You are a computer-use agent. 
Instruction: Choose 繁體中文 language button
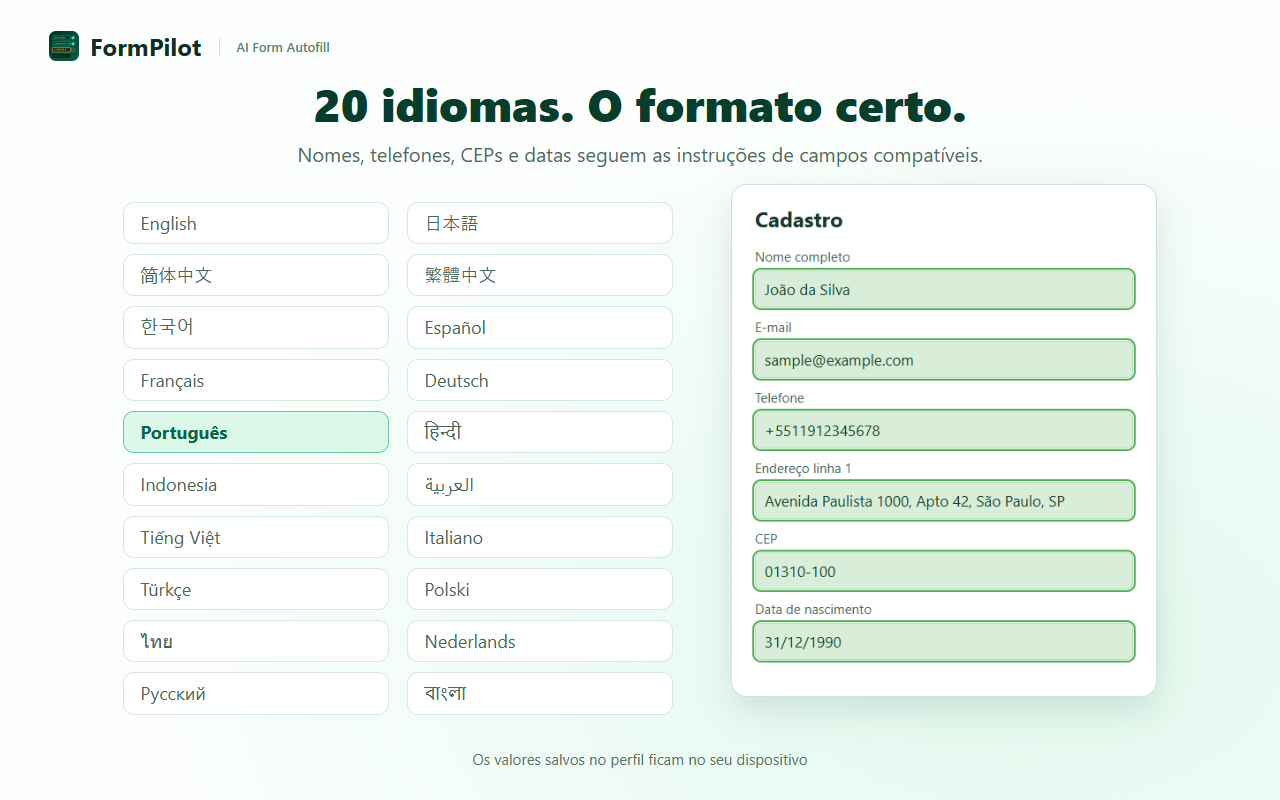tap(540, 275)
